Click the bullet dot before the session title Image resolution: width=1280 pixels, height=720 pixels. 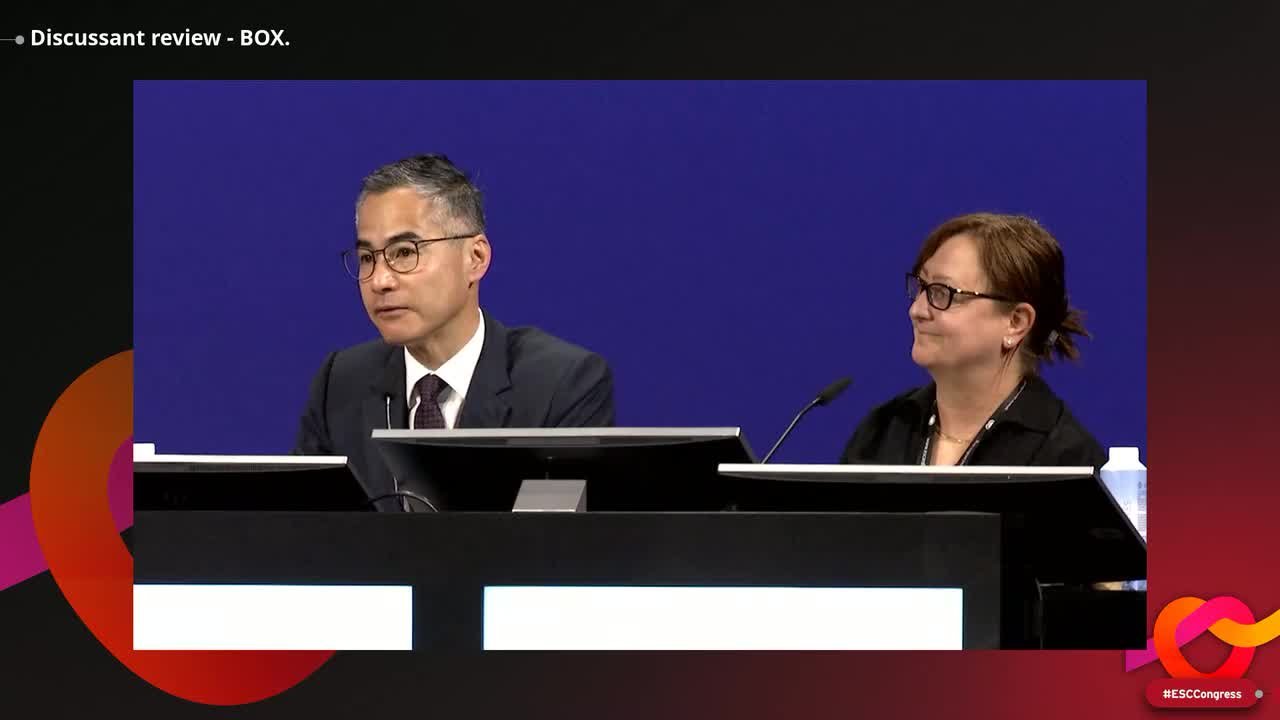[x=19, y=40]
